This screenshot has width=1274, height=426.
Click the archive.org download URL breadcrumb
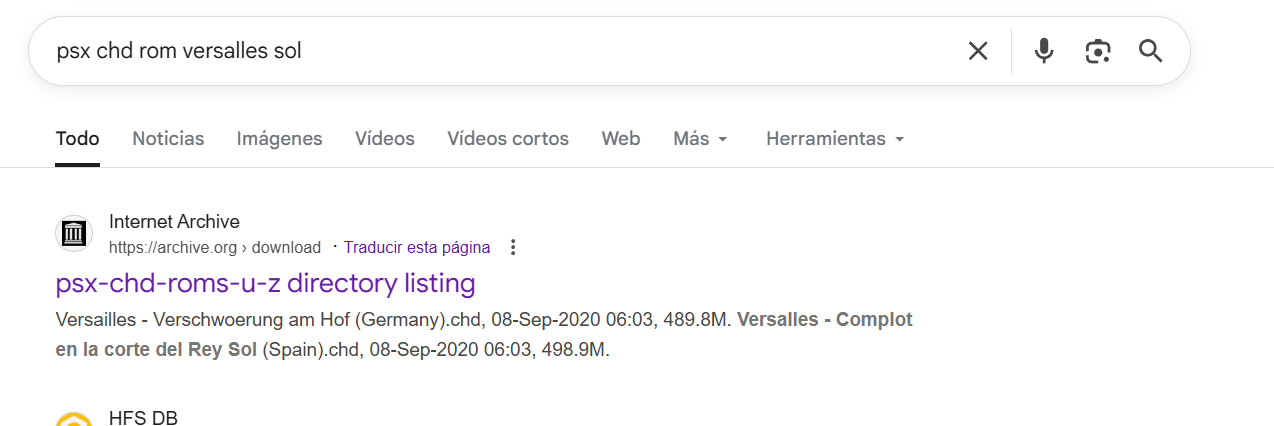click(x=215, y=247)
